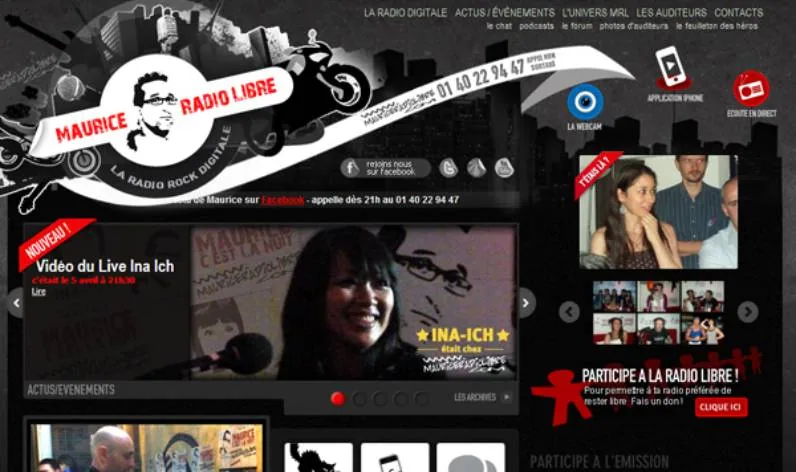Image resolution: width=796 pixels, height=472 pixels.
Task: Select the first red slide indicator dot
Action: [x=338, y=399]
